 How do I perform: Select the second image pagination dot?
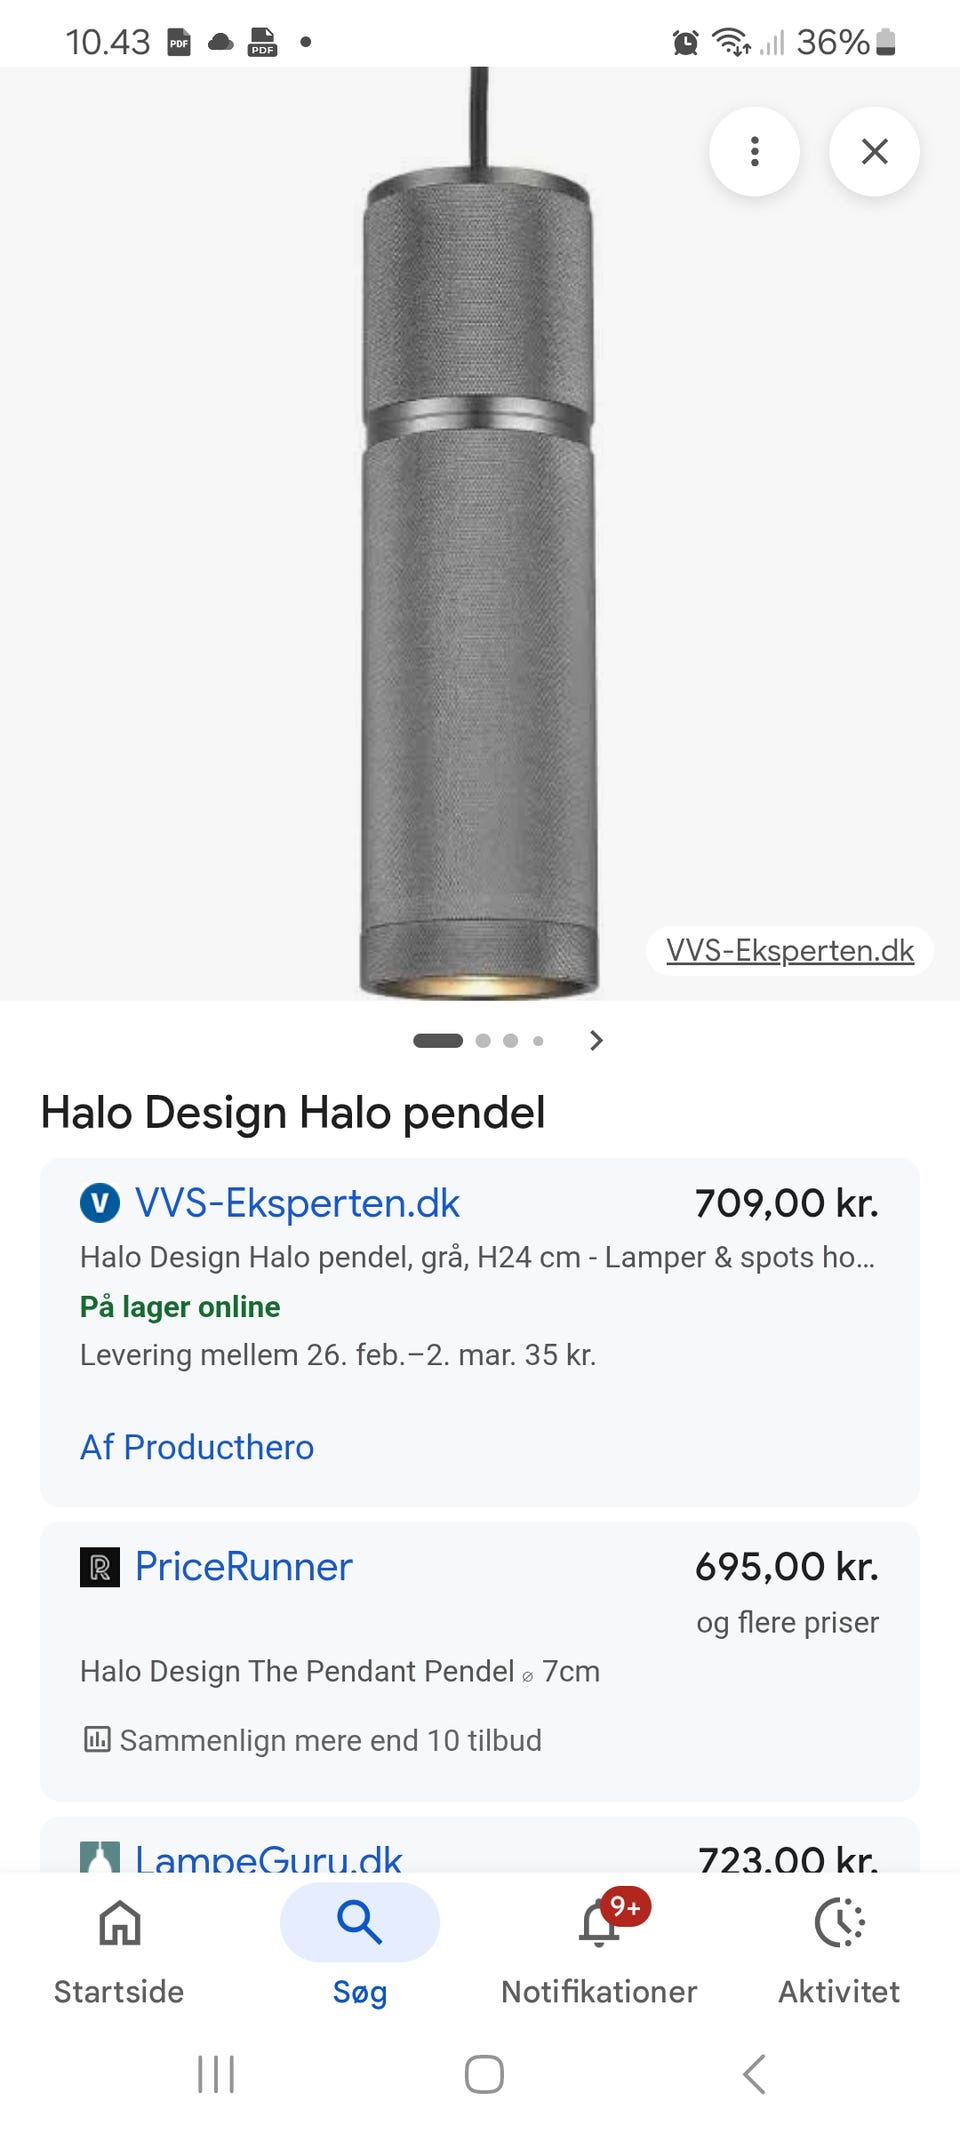coord(483,1041)
